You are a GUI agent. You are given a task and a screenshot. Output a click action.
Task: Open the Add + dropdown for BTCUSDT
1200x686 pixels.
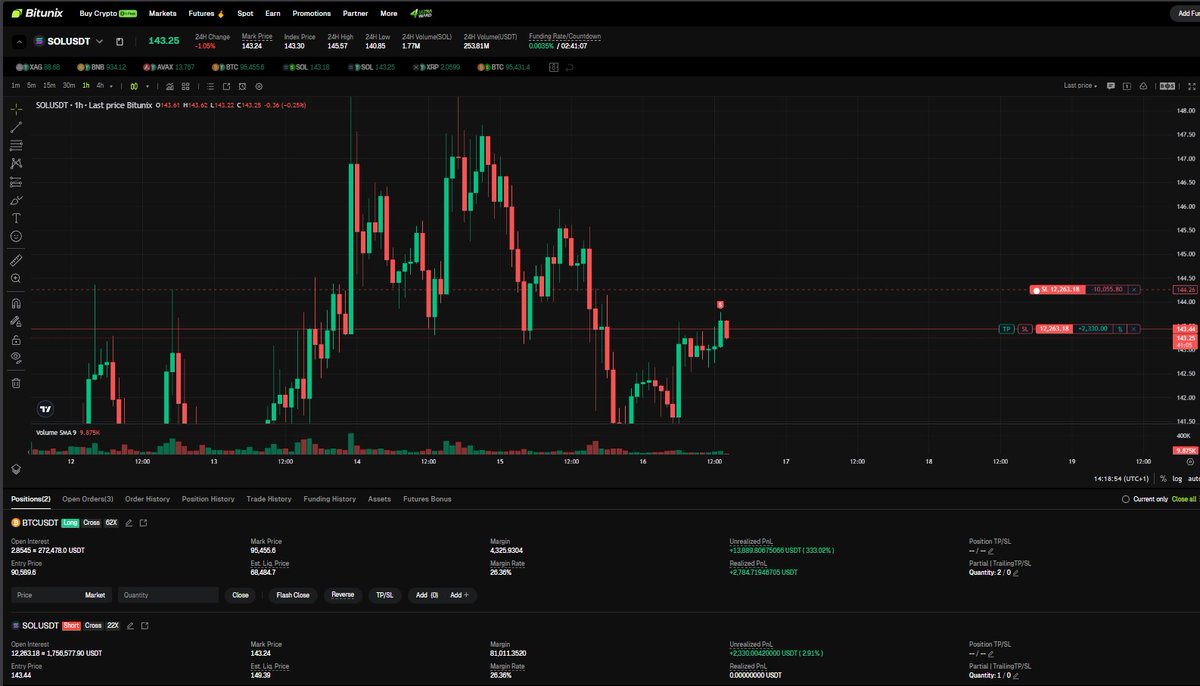(x=460, y=595)
